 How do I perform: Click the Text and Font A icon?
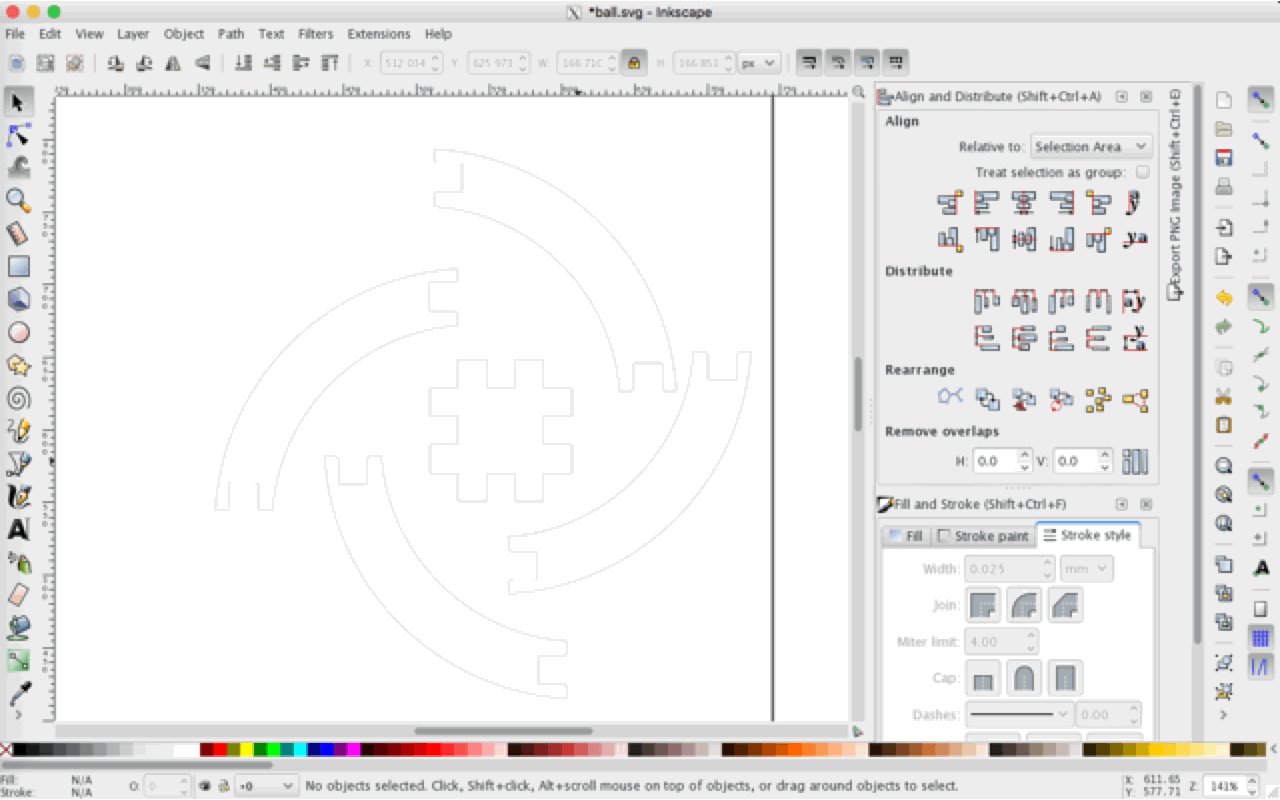tap(1261, 568)
